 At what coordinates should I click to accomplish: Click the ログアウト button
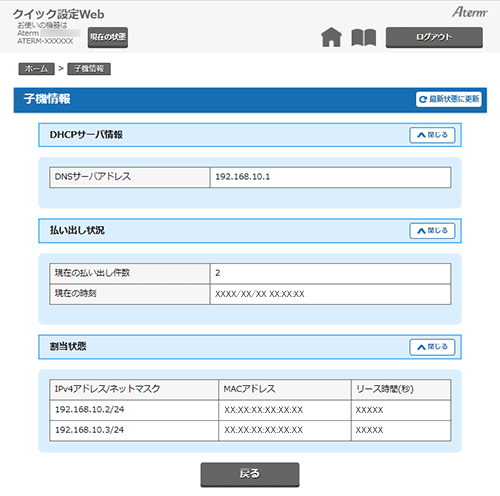(434, 37)
